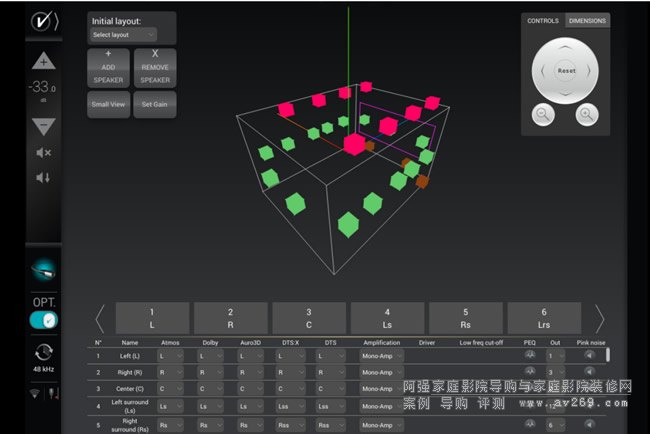650x434 pixels.
Task: Open PEQ for Left (L) speaker
Action: click(530, 355)
